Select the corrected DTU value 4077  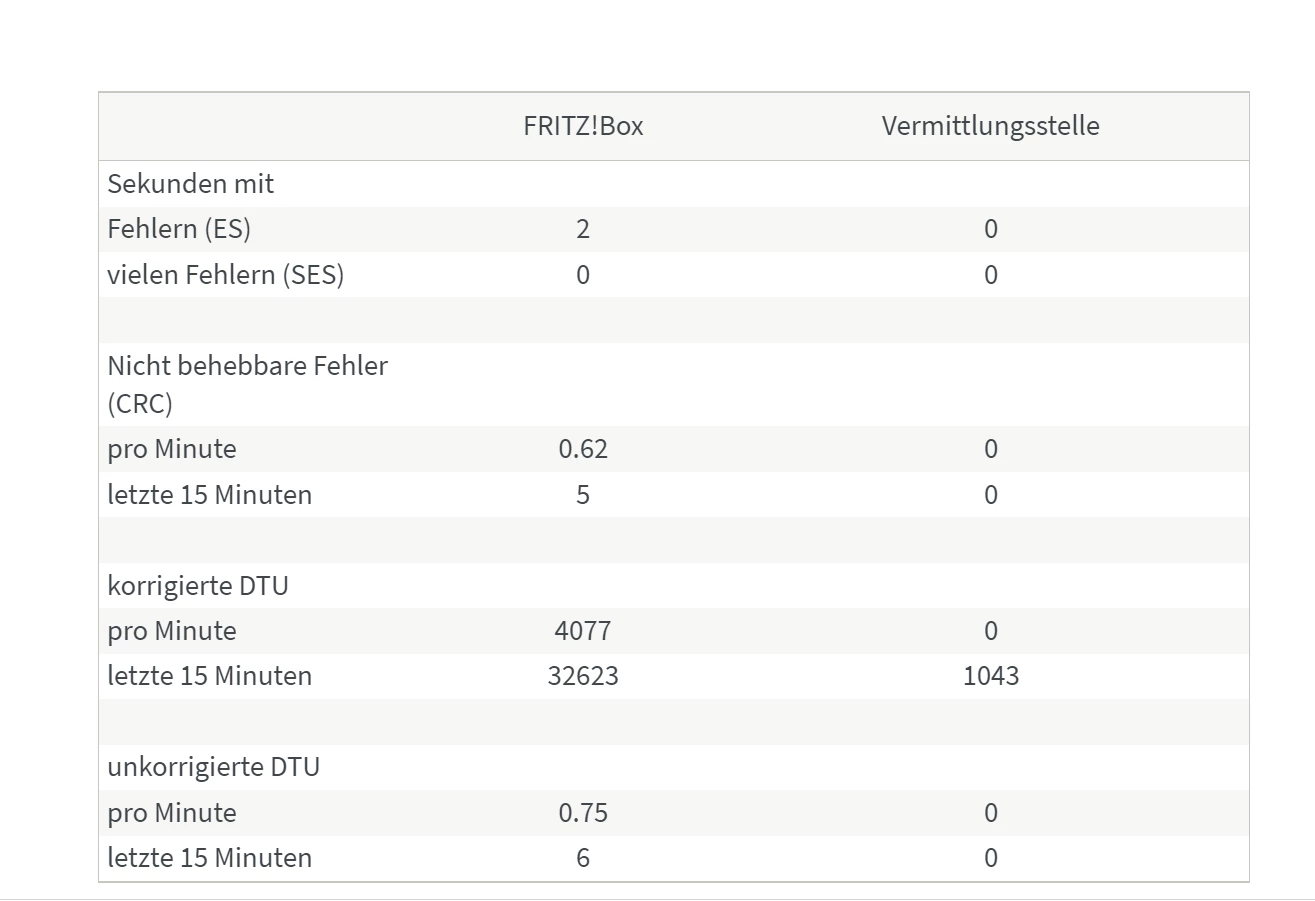coord(583,631)
